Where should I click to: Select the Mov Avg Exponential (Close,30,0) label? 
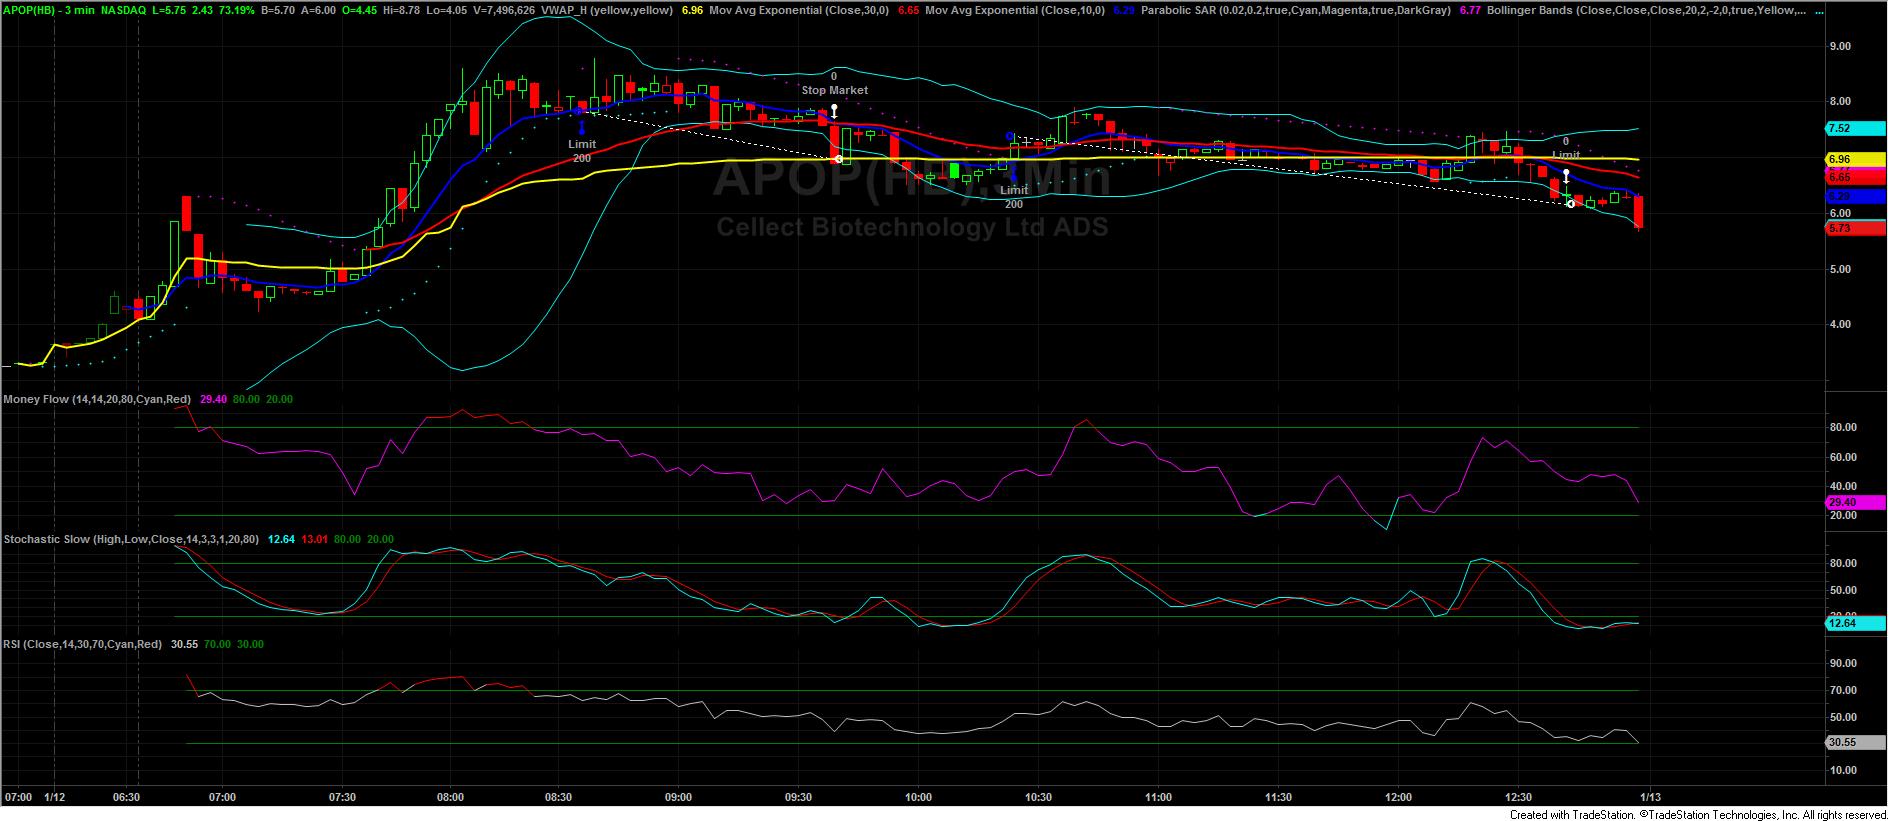800,10
